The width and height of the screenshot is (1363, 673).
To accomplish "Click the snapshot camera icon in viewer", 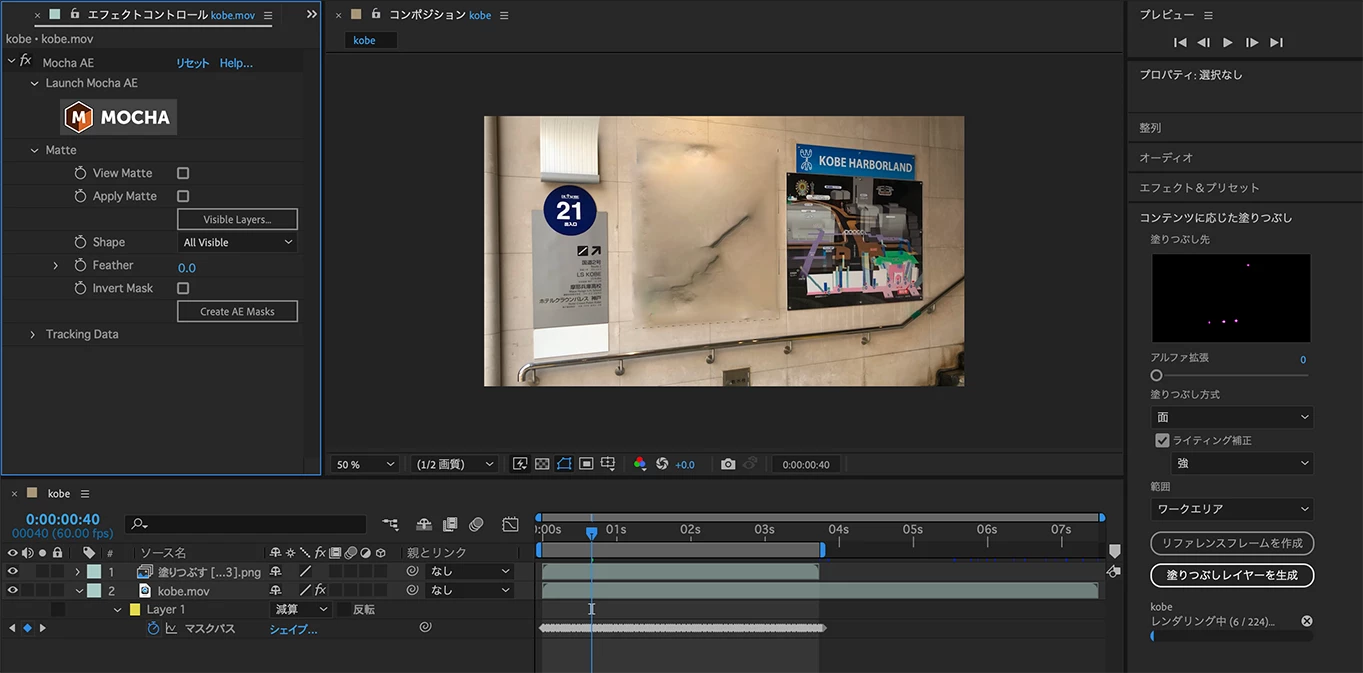I will coord(728,464).
